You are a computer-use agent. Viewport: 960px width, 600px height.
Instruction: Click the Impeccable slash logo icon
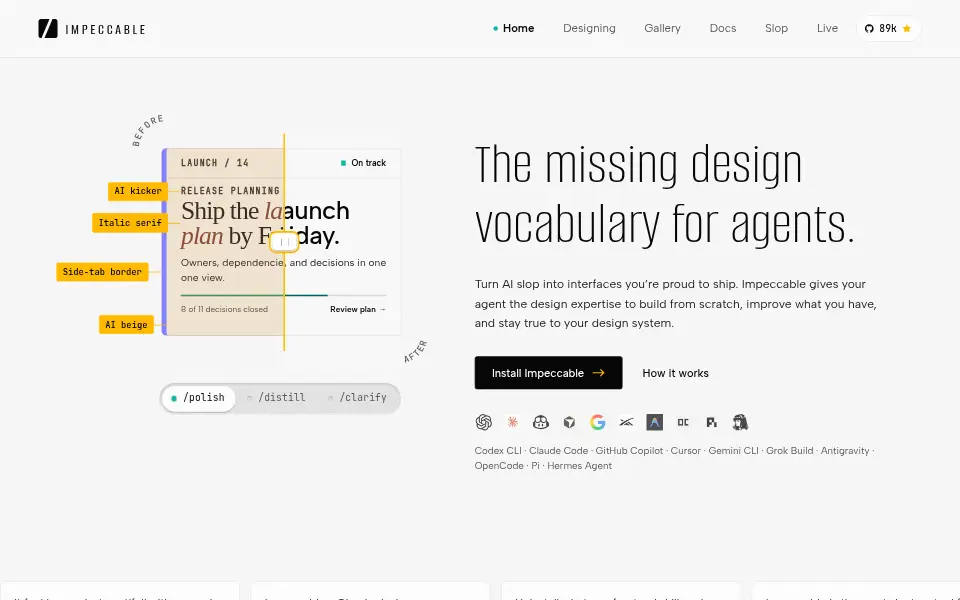[x=48, y=29]
